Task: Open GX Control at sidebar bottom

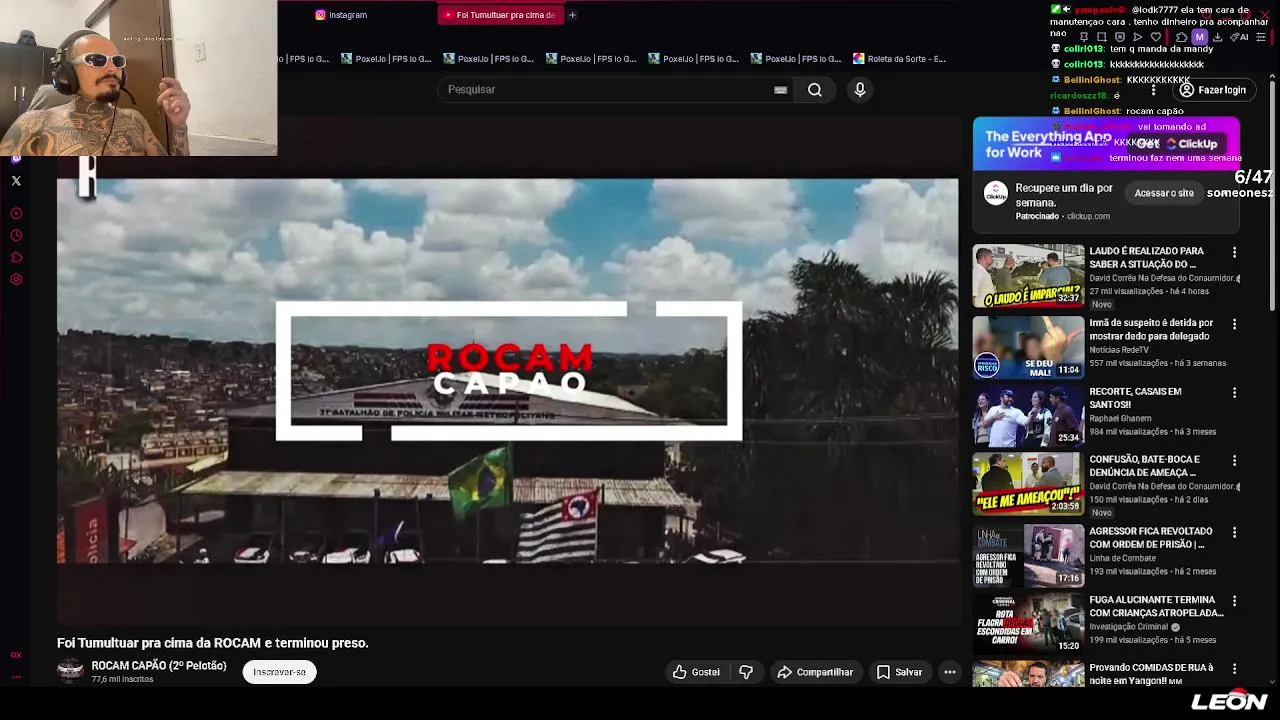Action: [x=16, y=655]
